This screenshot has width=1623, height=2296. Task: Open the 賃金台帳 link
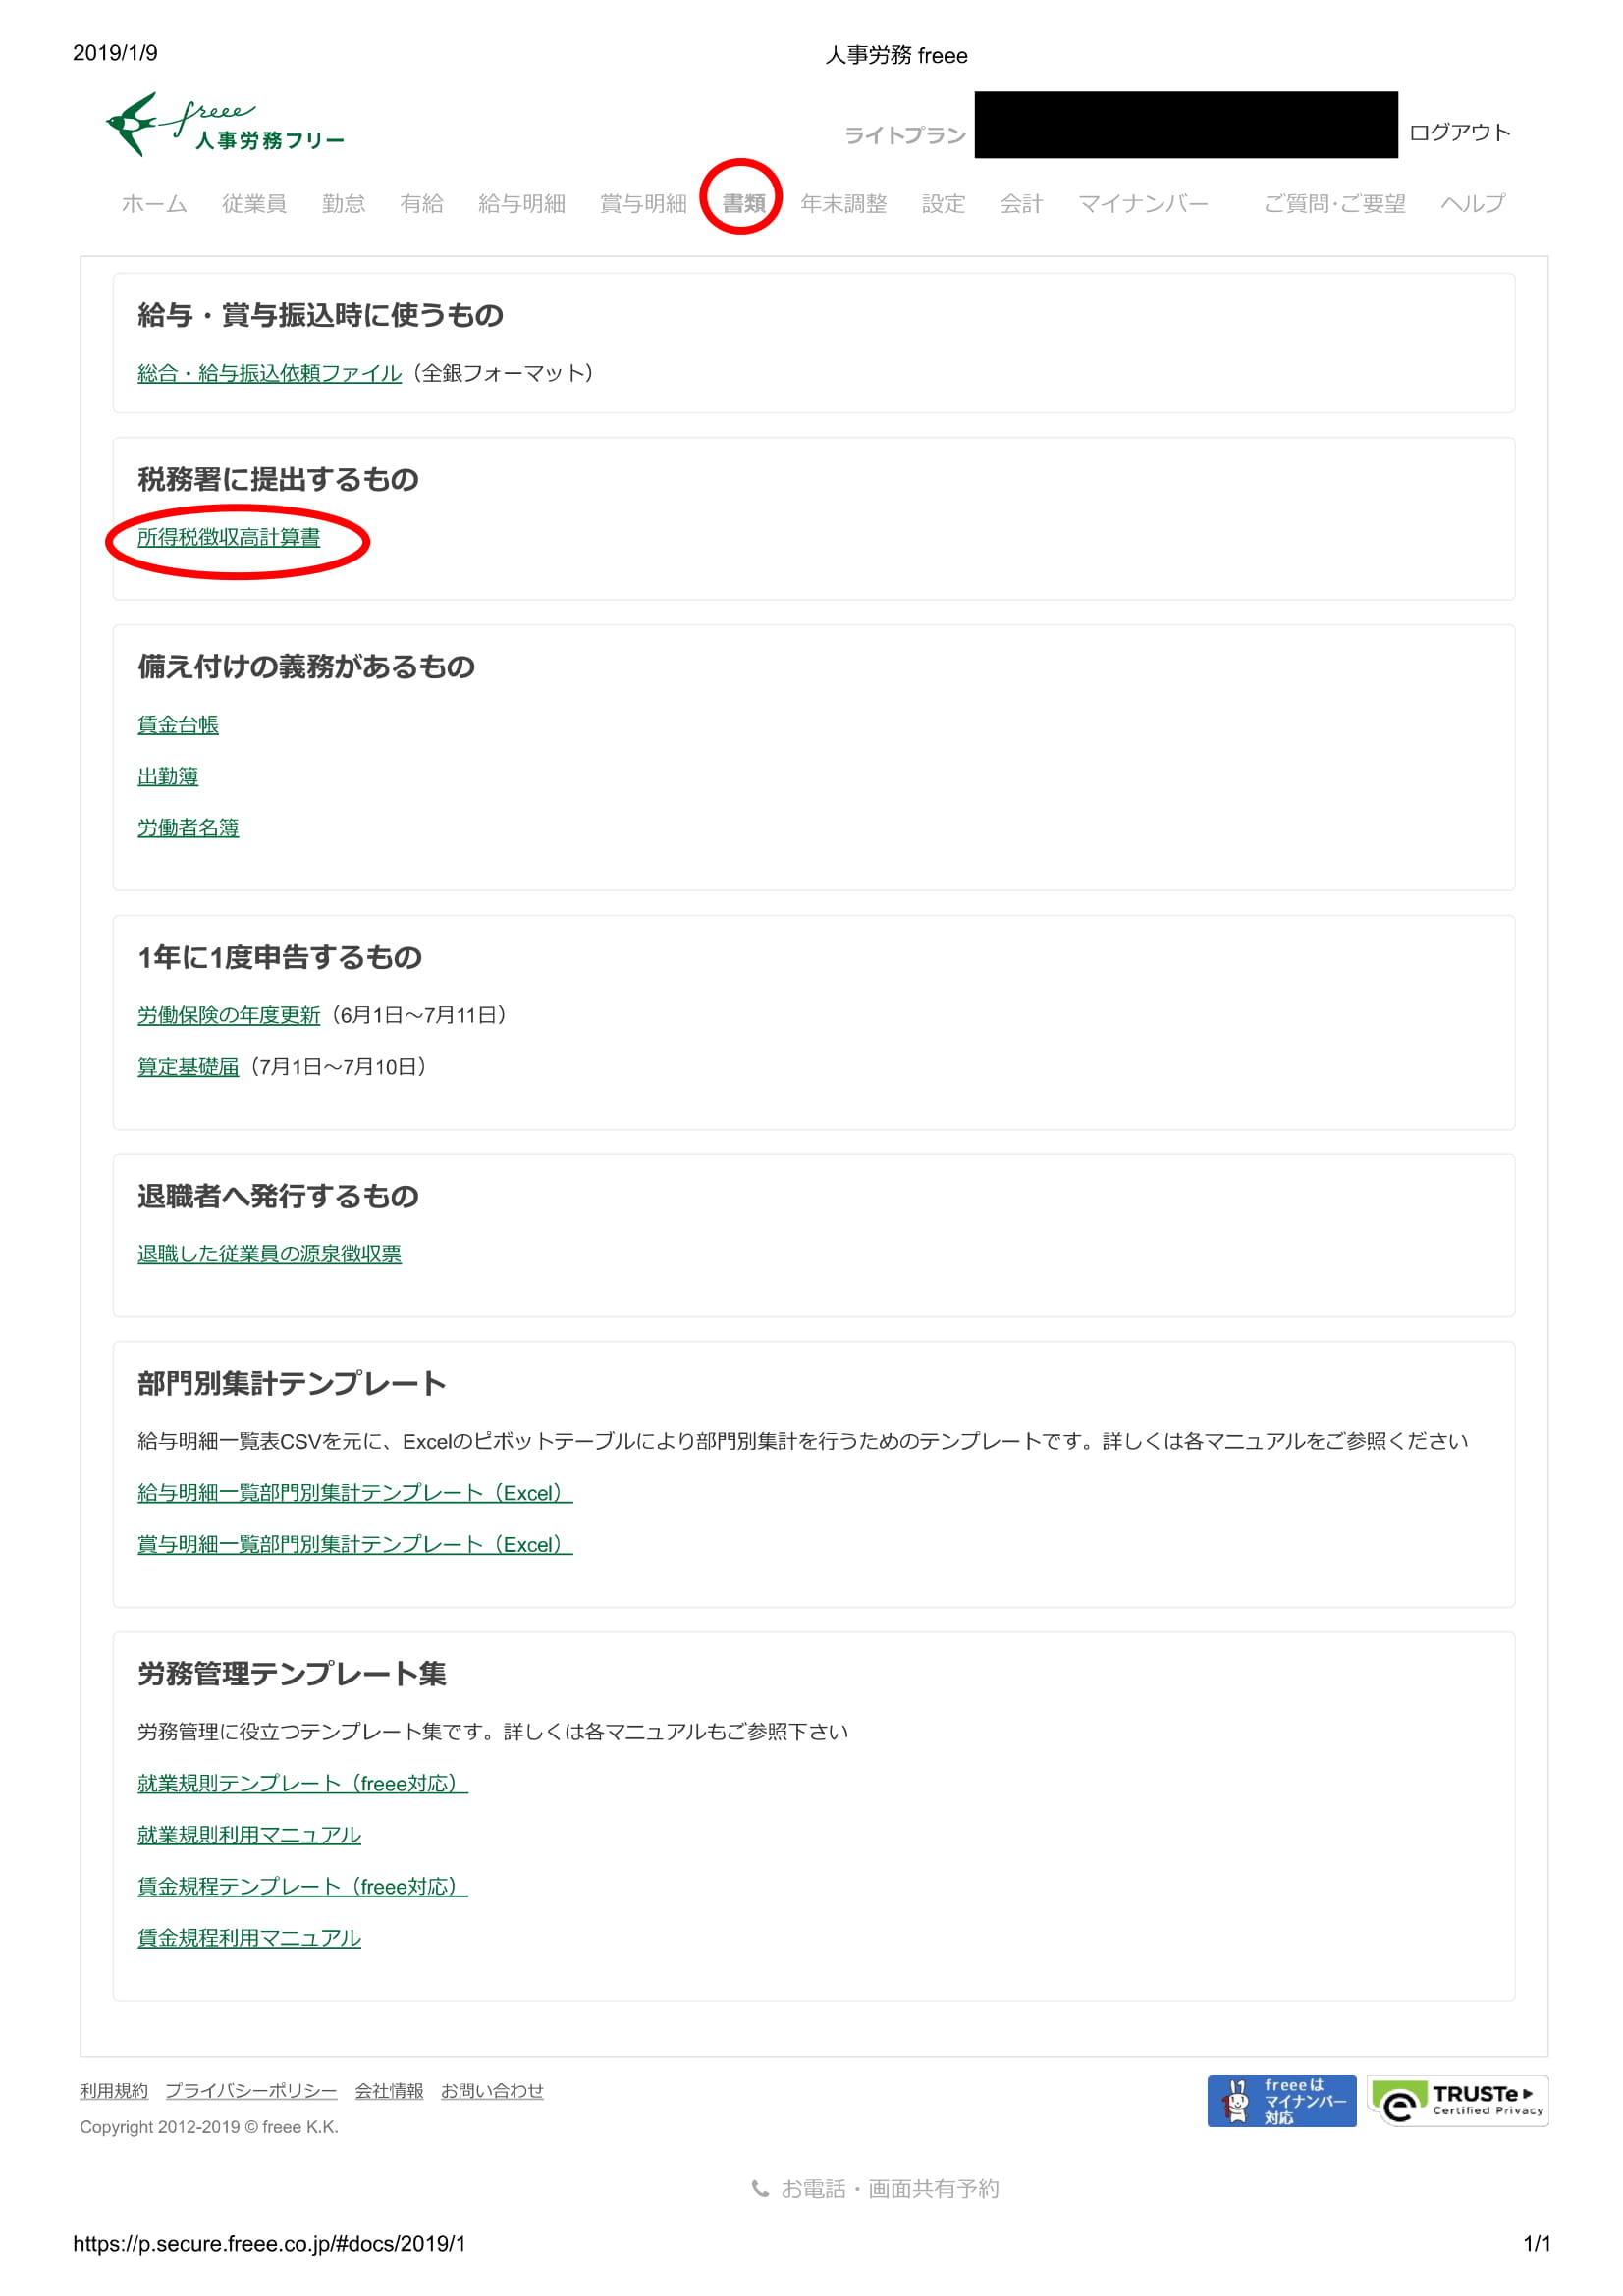[178, 725]
